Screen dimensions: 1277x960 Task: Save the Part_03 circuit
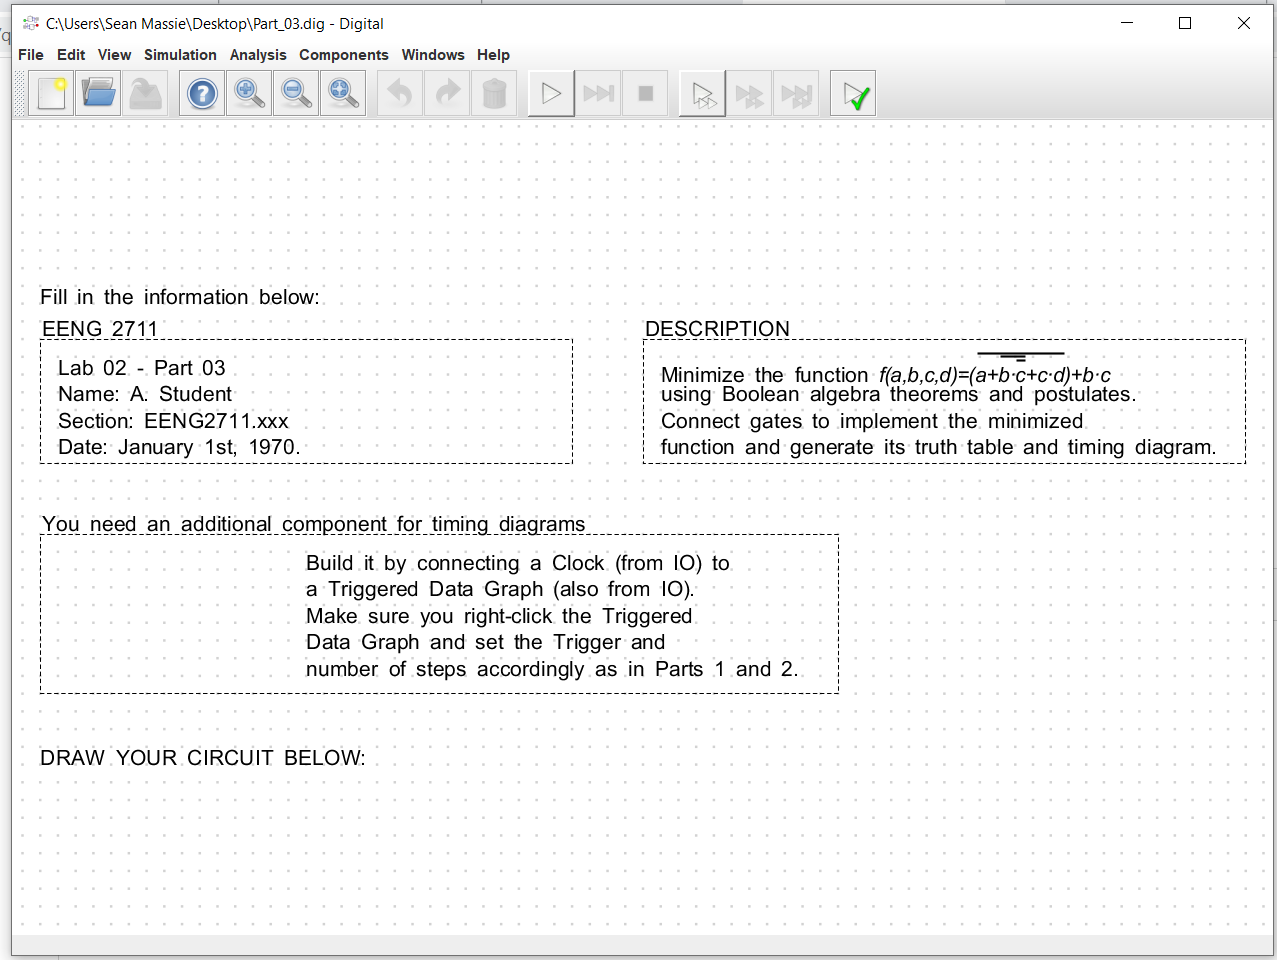146,93
